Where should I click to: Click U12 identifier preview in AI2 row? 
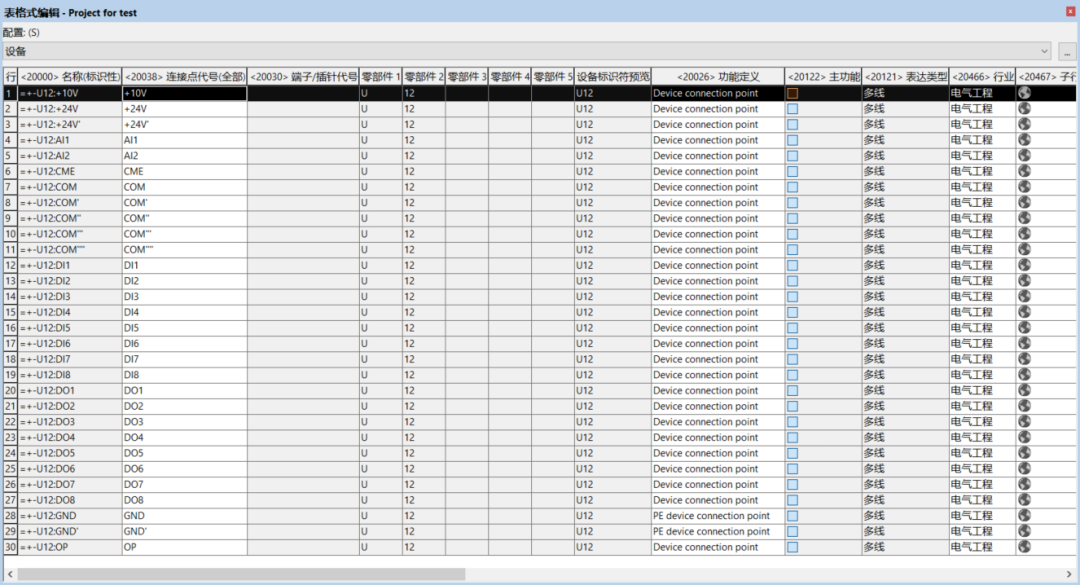point(612,156)
